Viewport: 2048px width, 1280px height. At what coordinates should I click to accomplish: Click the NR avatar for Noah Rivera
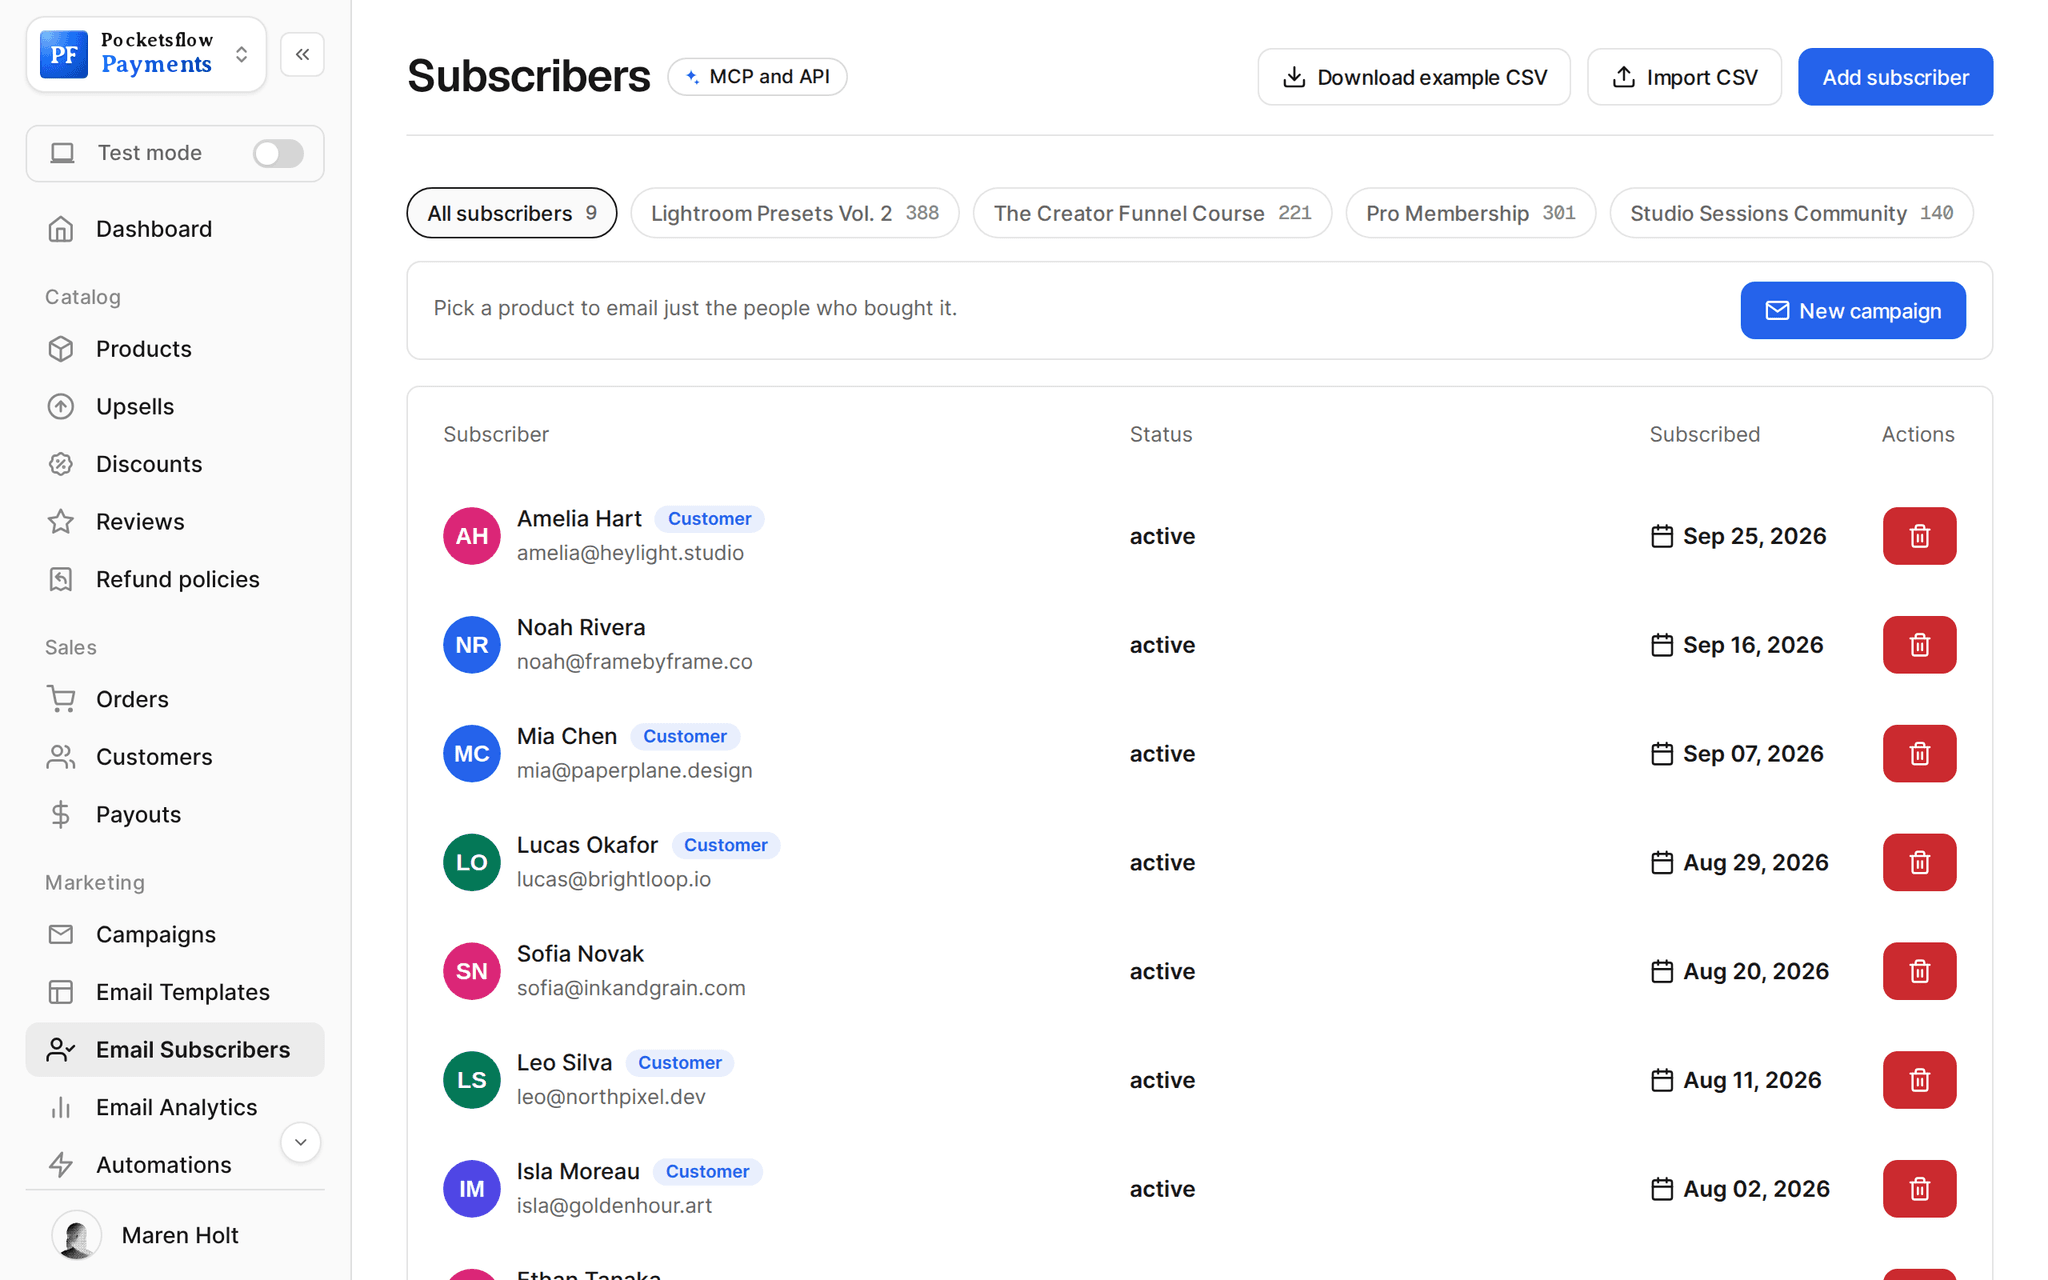[472, 645]
